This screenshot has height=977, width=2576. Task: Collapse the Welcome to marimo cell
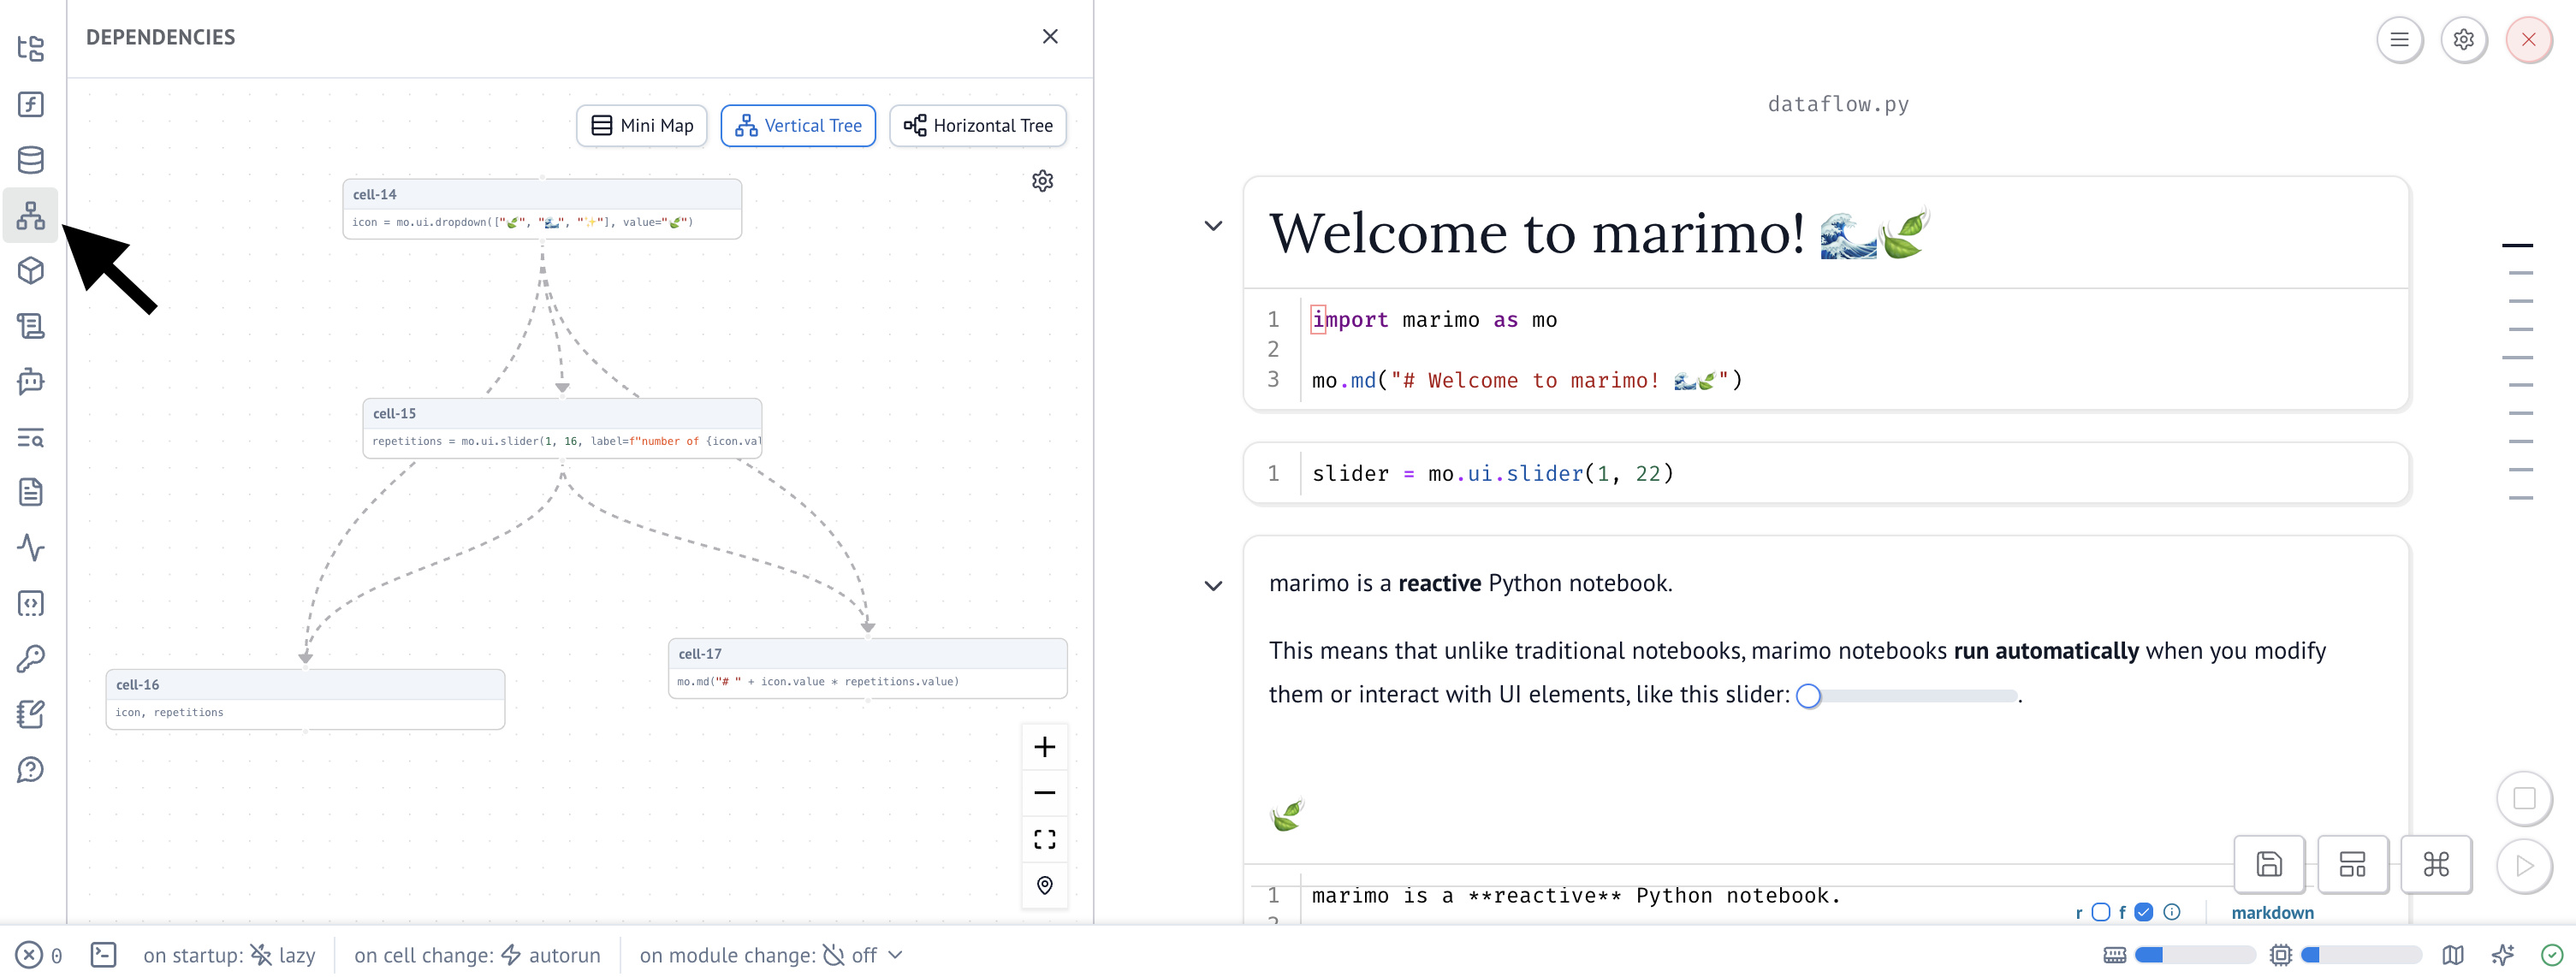click(1213, 226)
